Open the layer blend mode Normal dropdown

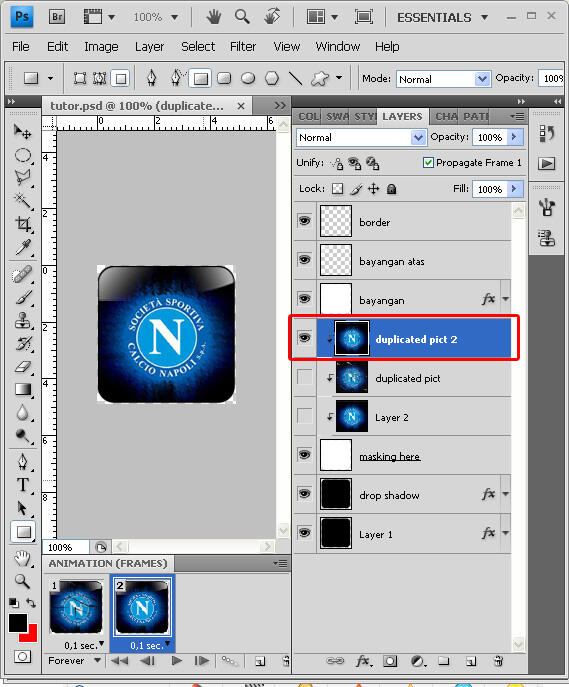tap(361, 138)
